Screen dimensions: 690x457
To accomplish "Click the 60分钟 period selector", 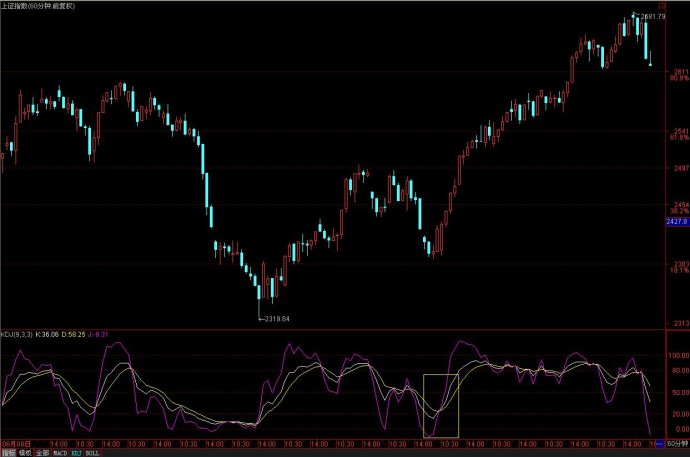I will [x=677, y=444].
